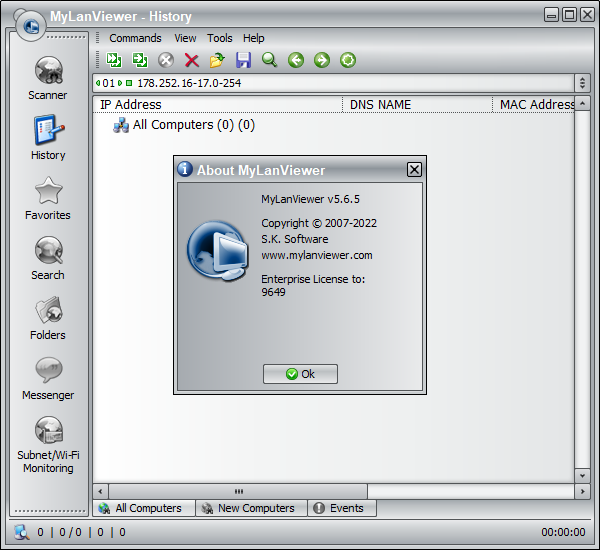Click the IP Address column header
This screenshot has height=550, width=600.
[217, 104]
